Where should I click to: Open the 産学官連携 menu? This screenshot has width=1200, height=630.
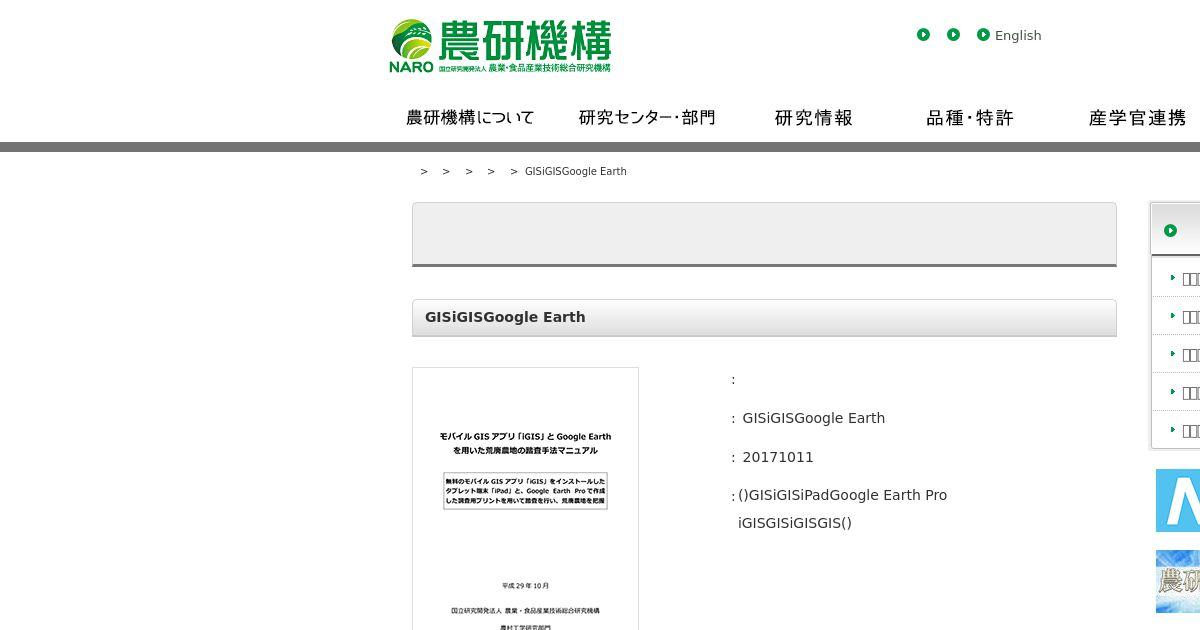pos(1137,118)
